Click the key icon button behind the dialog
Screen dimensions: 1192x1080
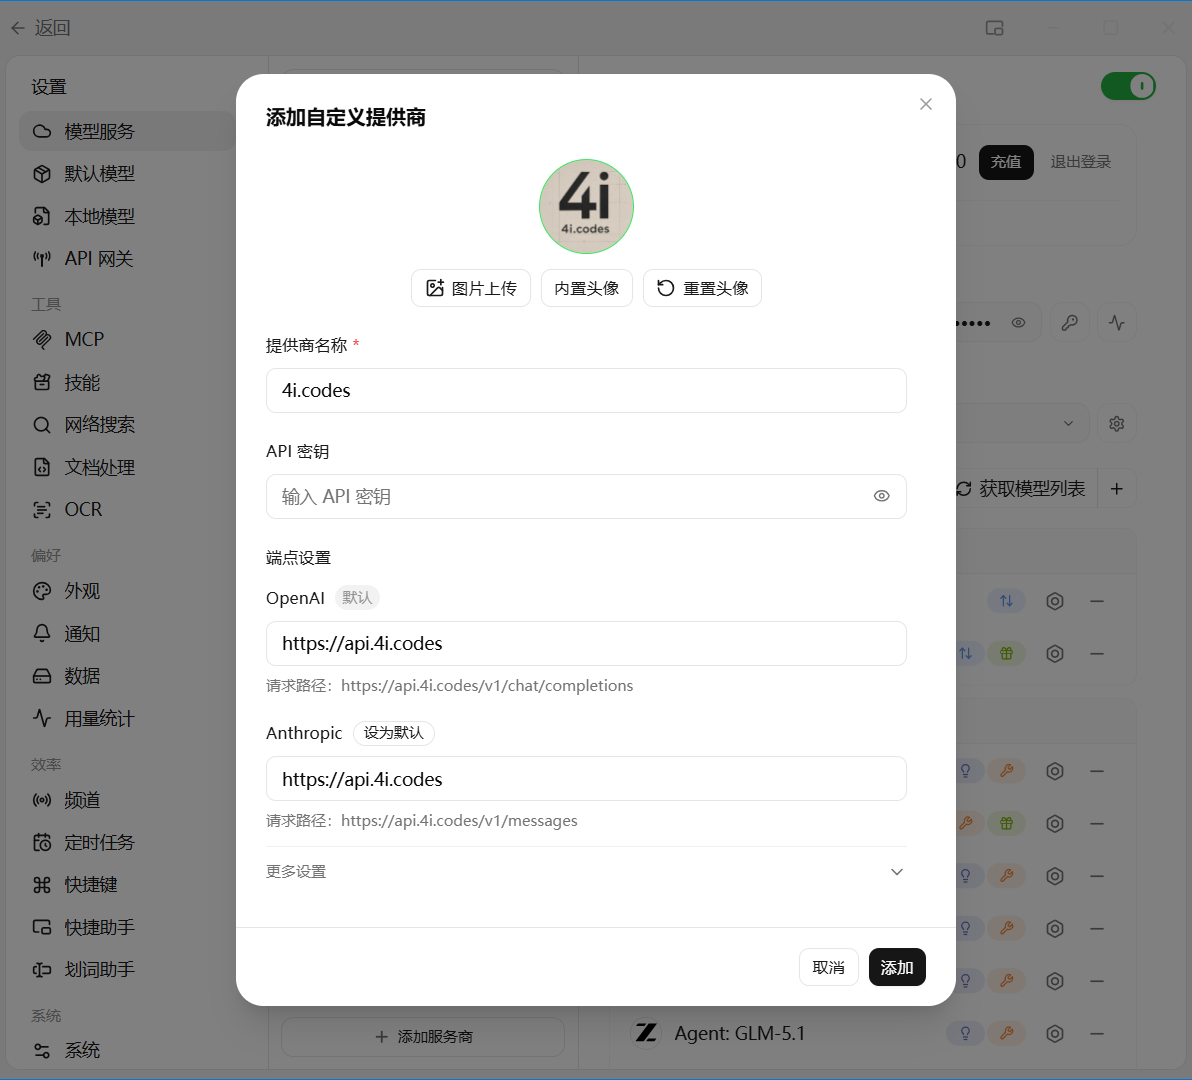(1070, 323)
